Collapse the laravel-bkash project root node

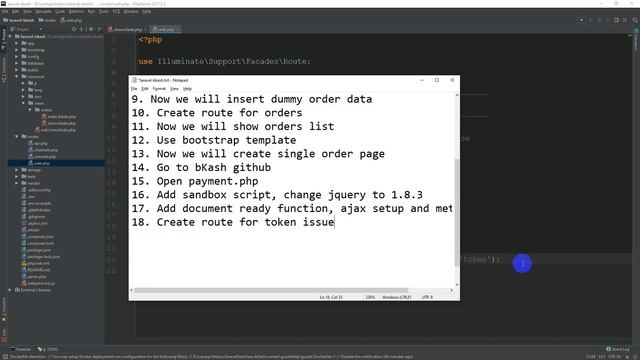(10, 36)
